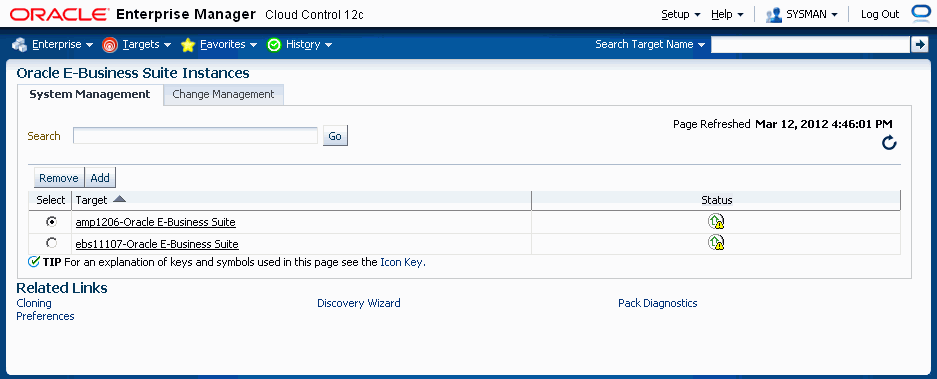Expand the Setup menu
937x379 pixels.
point(681,14)
